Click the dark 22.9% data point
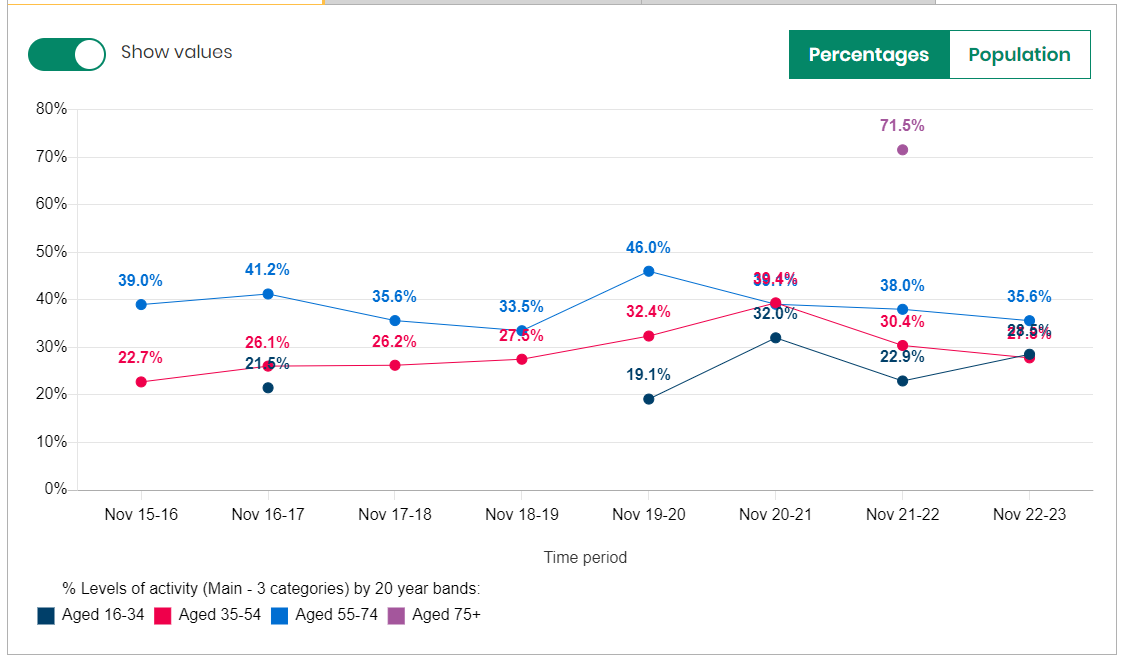Image resolution: width=1121 pixels, height=663 pixels. tap(902, 381)
